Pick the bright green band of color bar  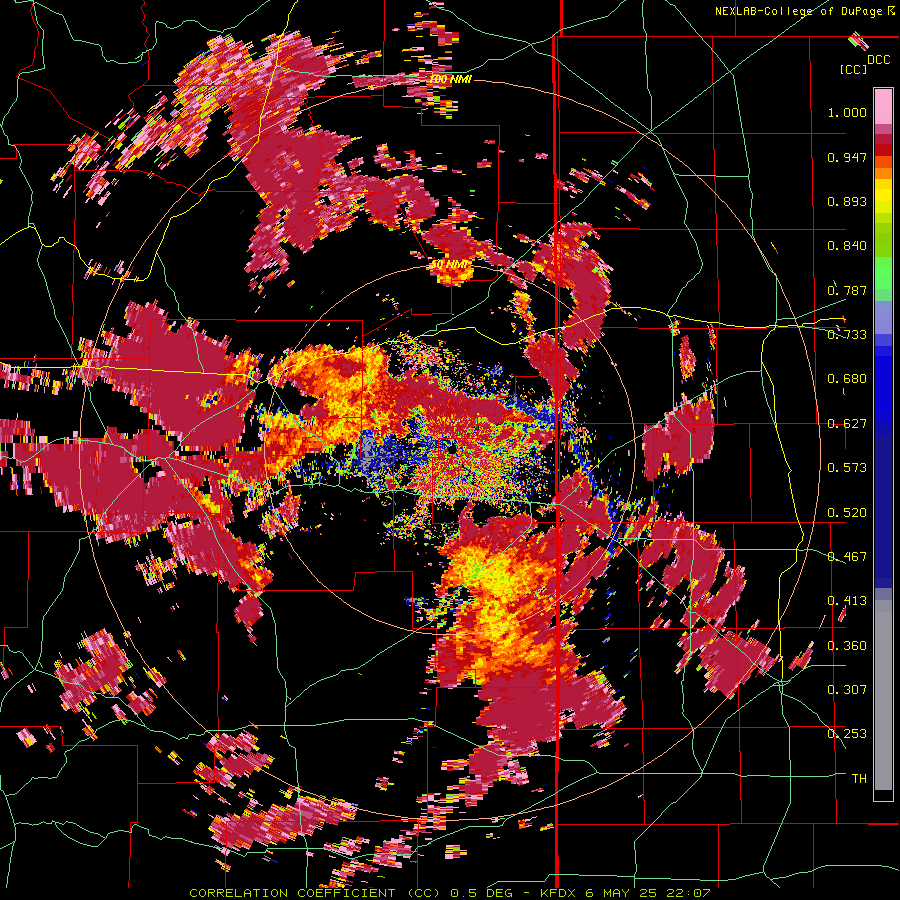[883, 273]
